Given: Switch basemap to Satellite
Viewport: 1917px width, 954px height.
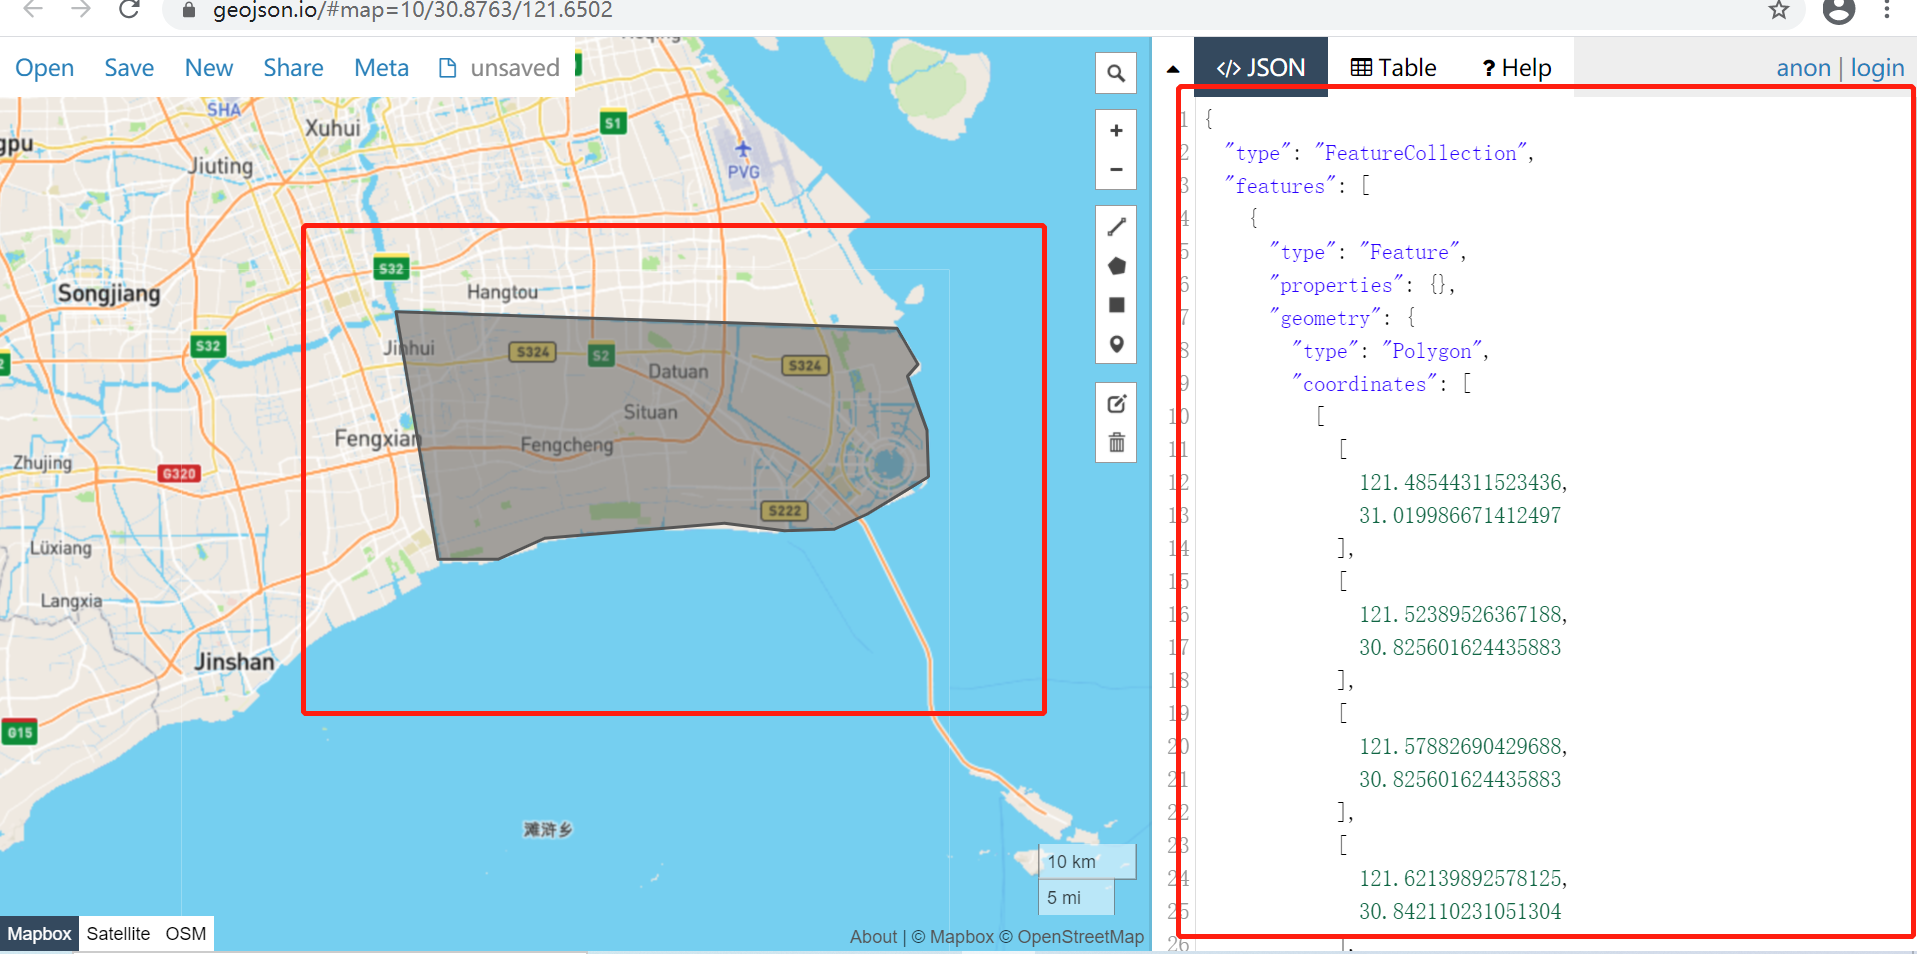Looking at the screenshot, I should [119, 933].
